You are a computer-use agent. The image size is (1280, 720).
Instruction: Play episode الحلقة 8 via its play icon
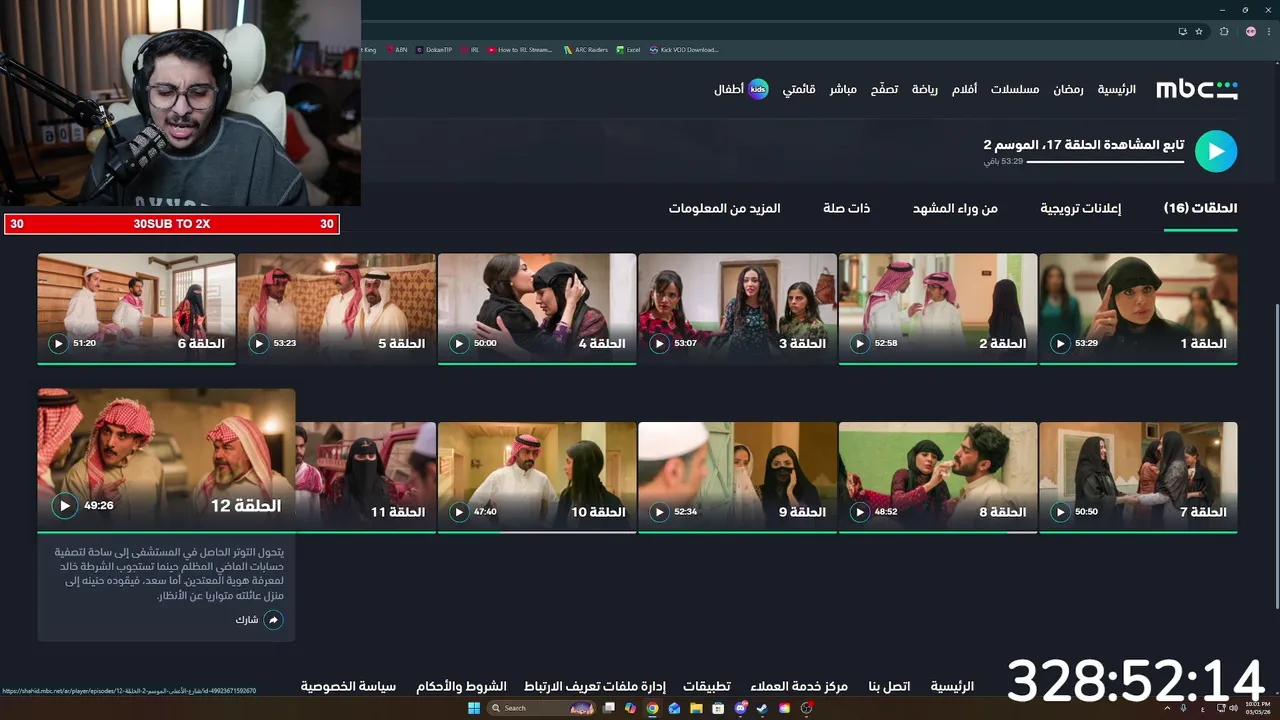click(x=860, y=512)
